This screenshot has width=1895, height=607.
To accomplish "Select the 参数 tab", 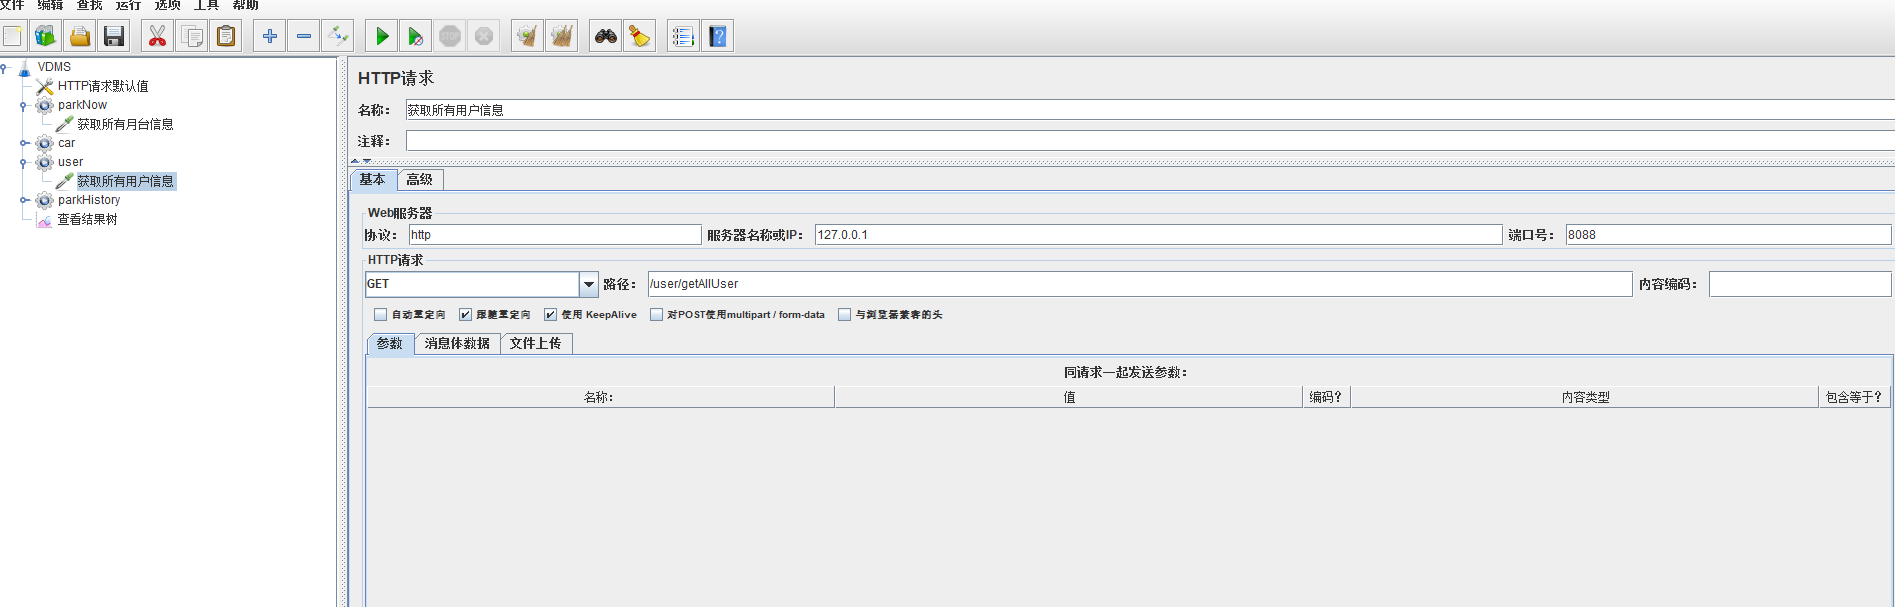I will (x=390, y=344).
